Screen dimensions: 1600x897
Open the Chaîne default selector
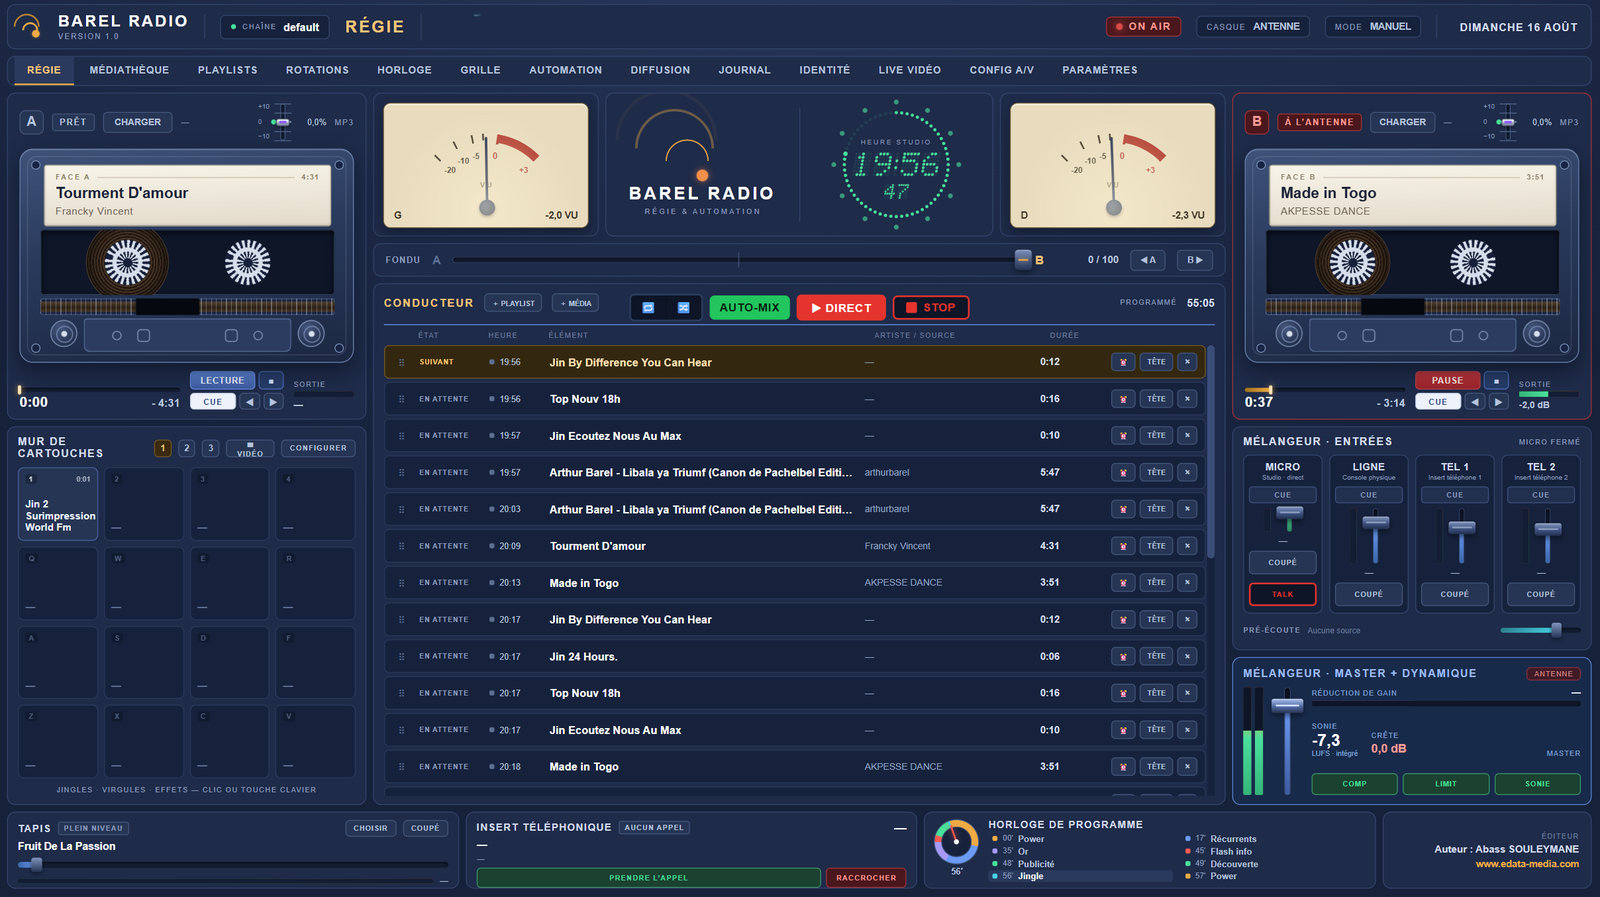(x=275, y=27)
